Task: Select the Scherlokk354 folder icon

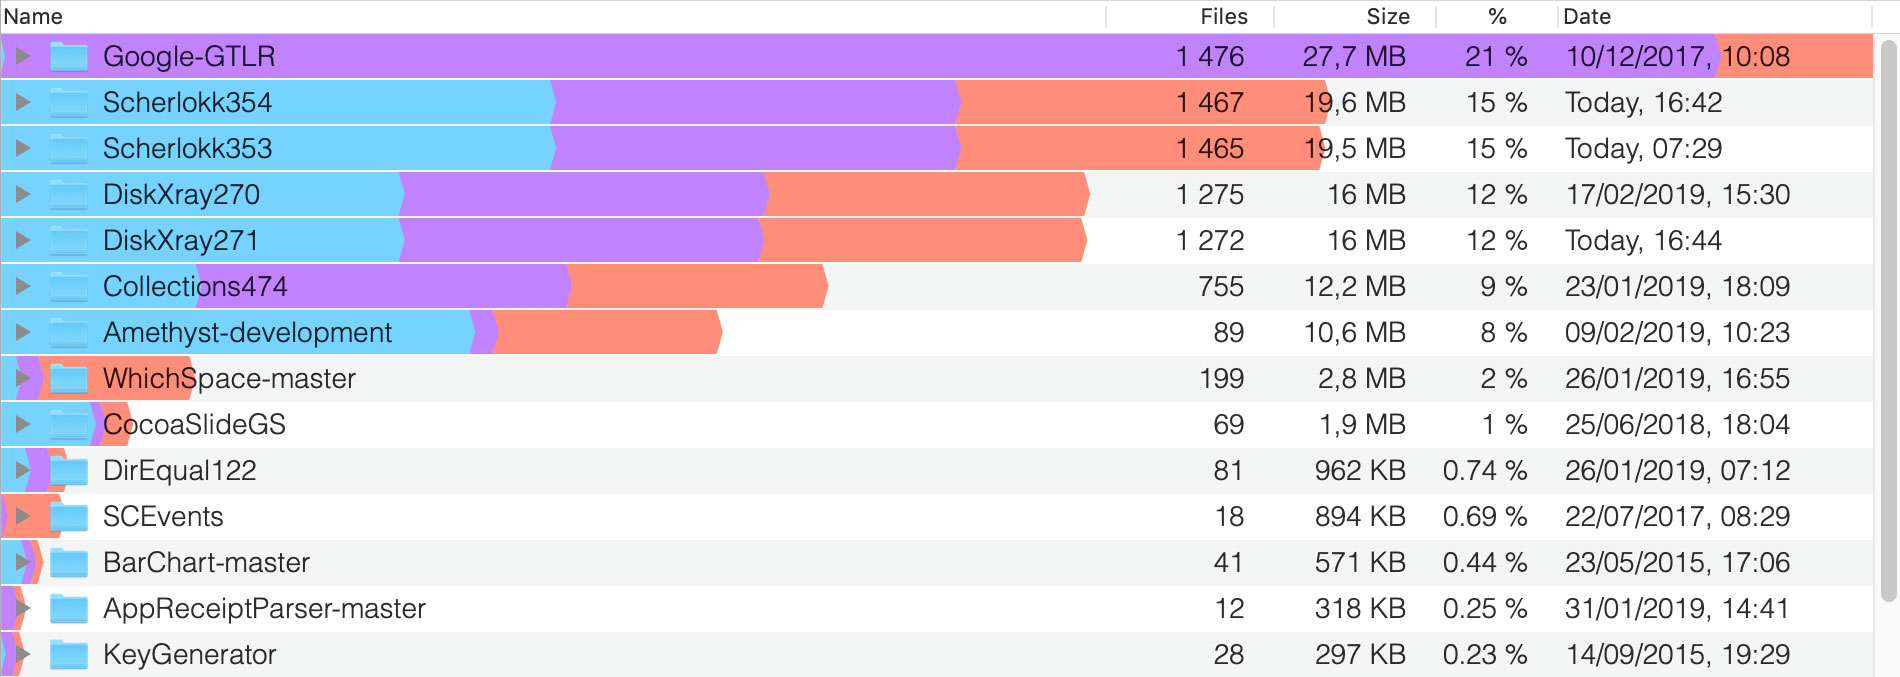Action: [x=69, y=103]
